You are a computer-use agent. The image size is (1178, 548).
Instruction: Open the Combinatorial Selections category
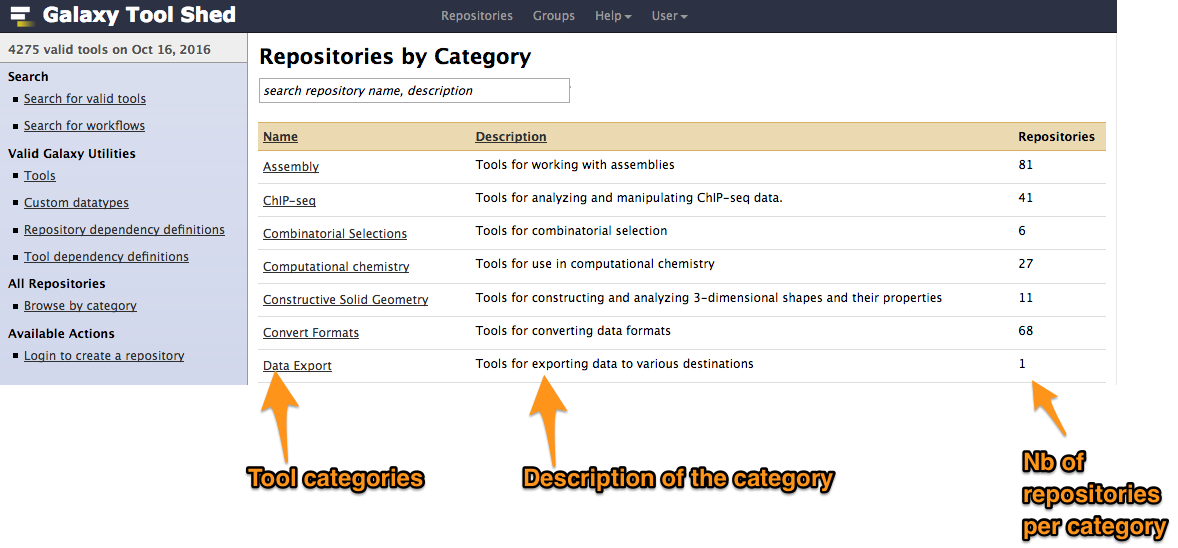(x=335, y=234)
